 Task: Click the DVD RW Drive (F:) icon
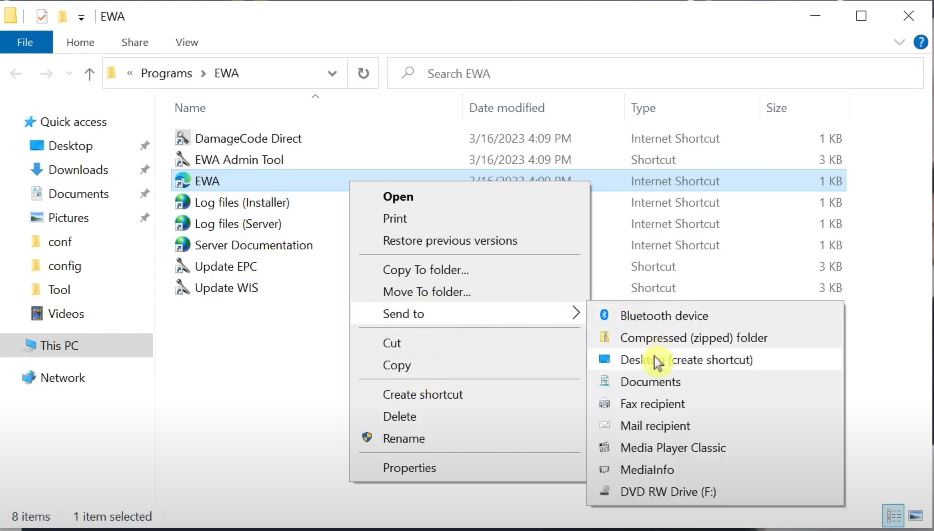[x=604, y=492]
